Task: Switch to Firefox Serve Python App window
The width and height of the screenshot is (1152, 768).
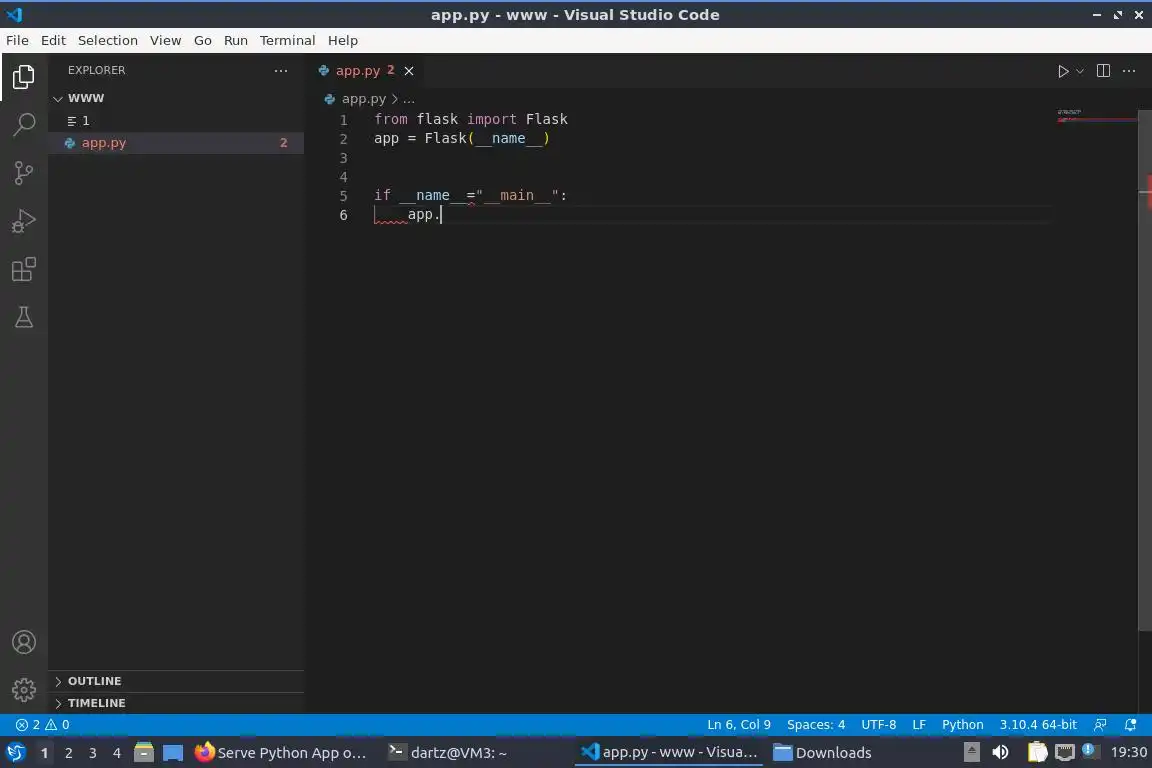Action: pos(281,753)
